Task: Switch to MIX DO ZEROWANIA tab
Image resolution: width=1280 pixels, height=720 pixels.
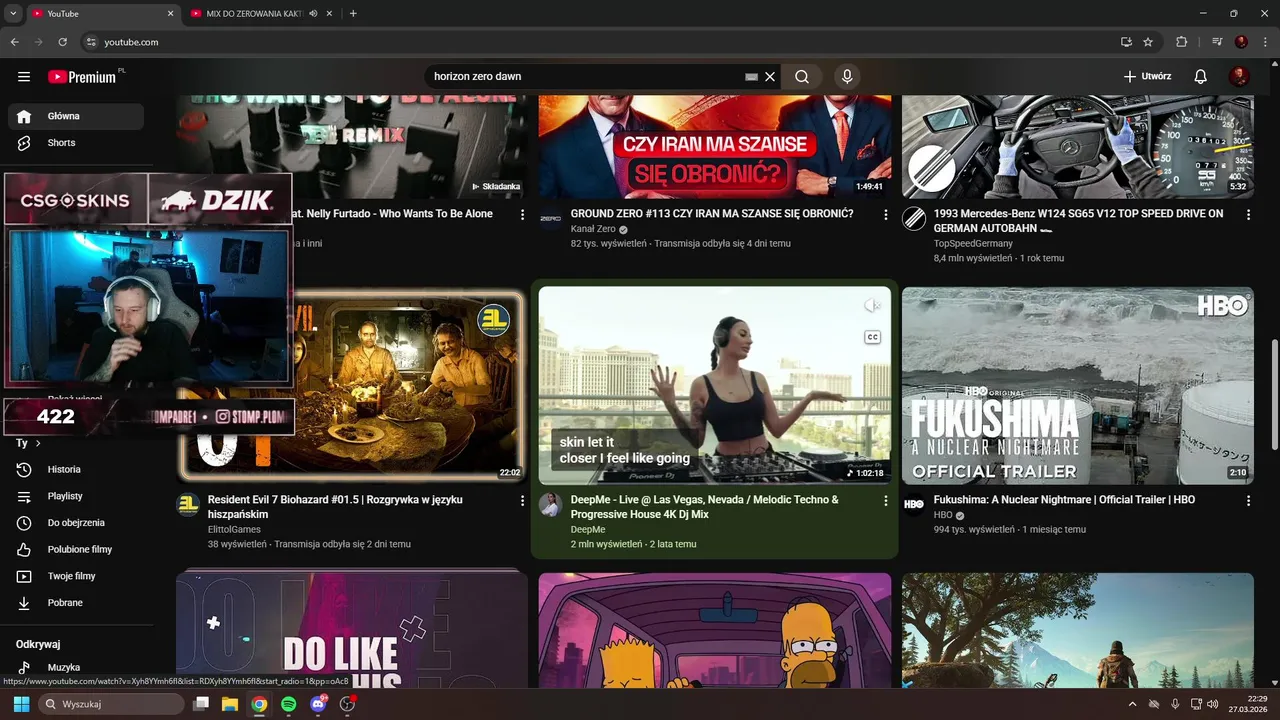Action: (x=254, y=14)
